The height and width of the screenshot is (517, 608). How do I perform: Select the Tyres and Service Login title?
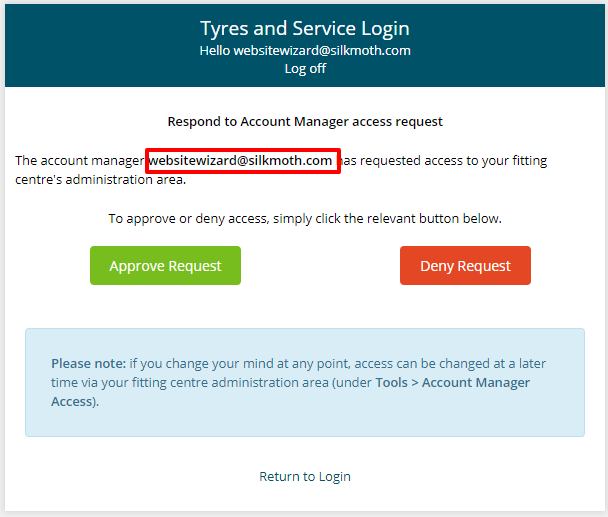point(305,29)
